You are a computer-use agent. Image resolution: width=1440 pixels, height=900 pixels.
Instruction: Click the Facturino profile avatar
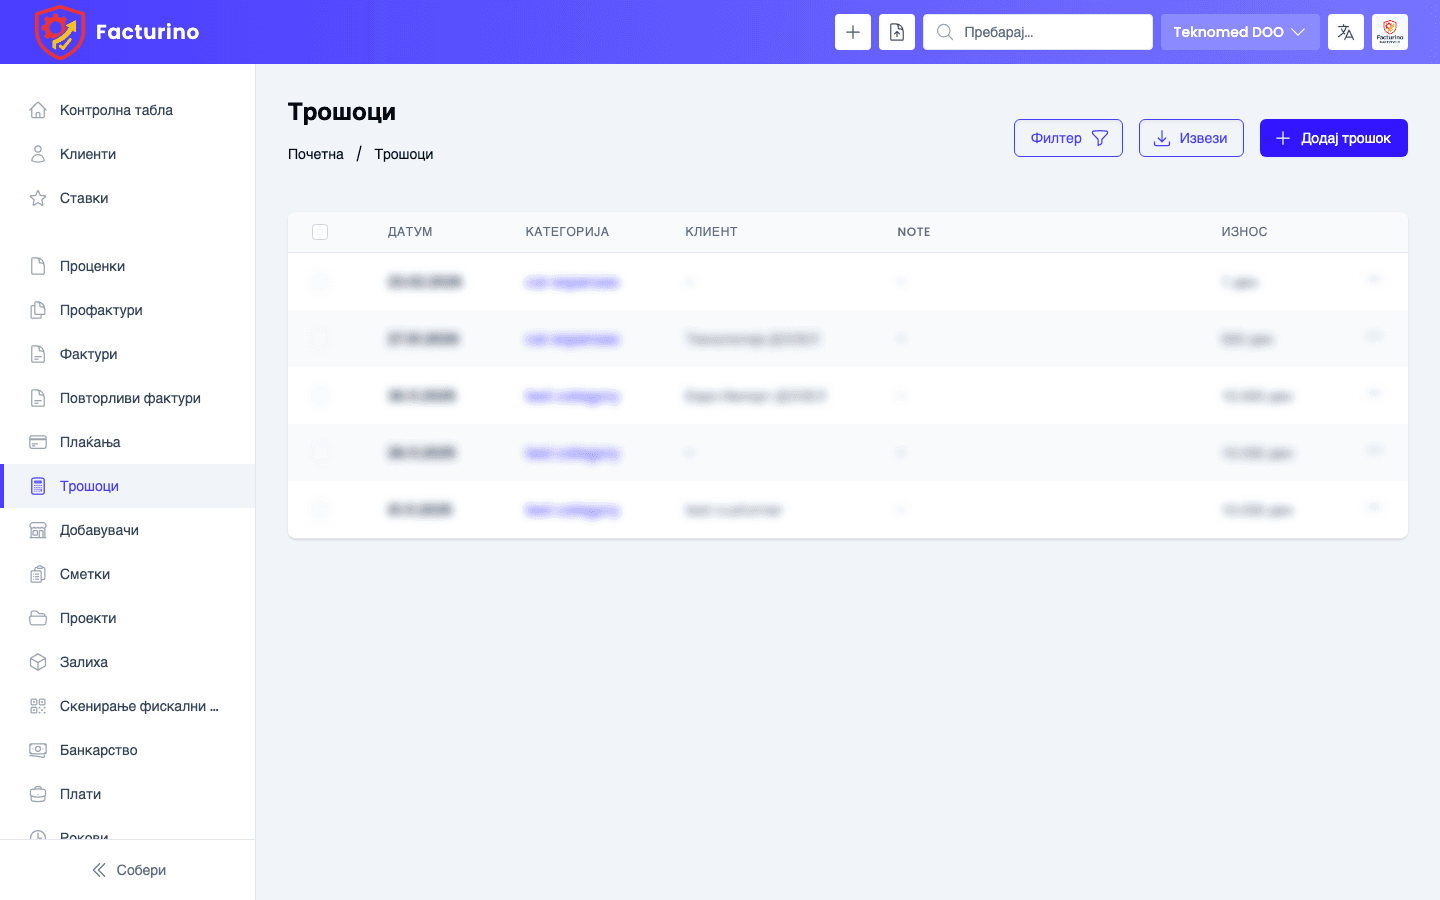(1390, 32)
